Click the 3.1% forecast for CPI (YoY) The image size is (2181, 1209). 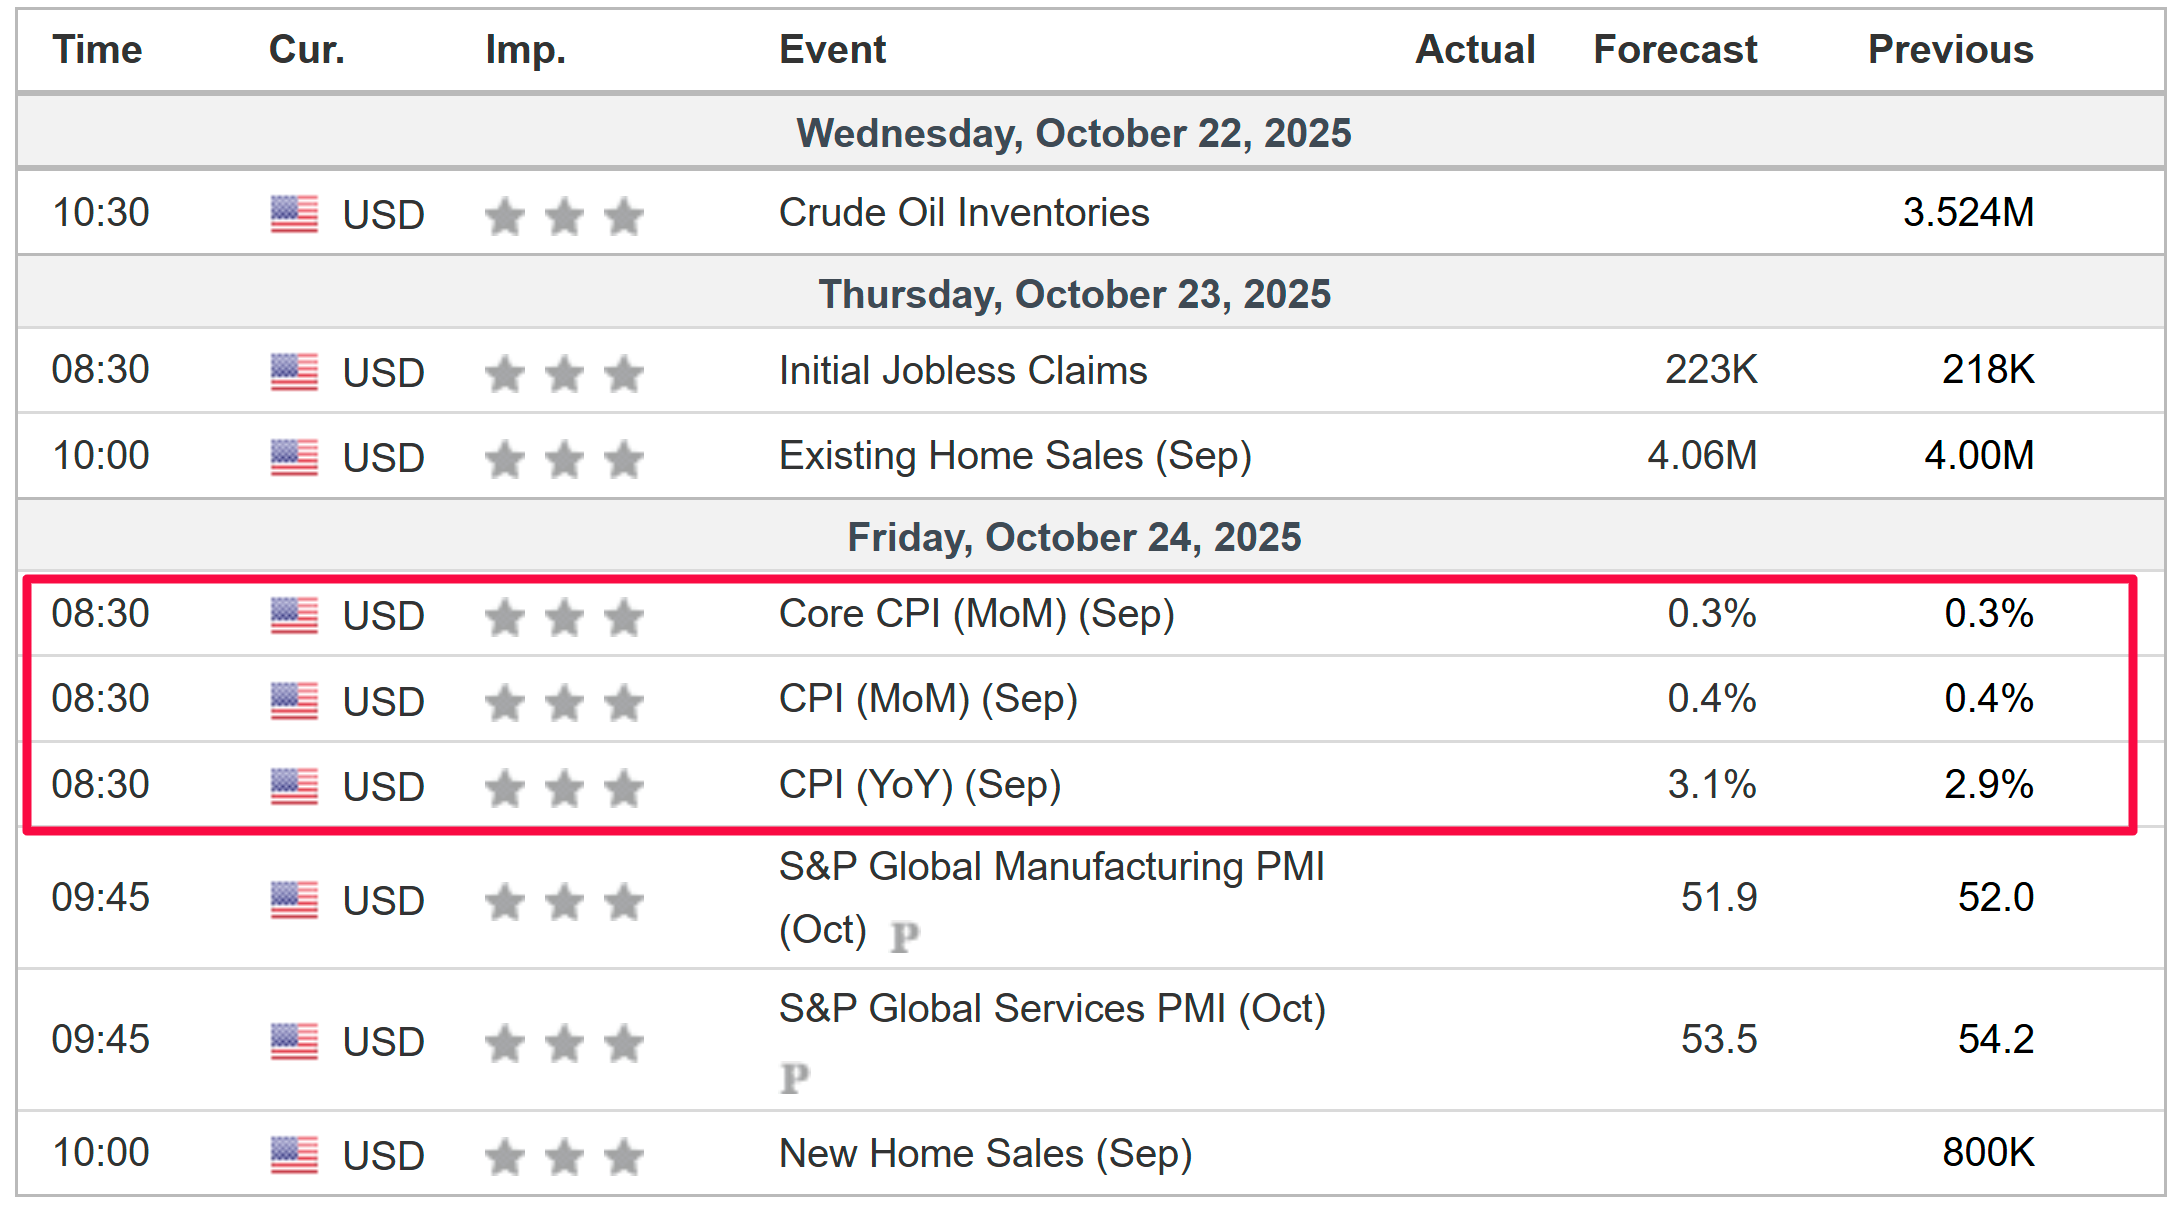click(x=1711, y=785)
